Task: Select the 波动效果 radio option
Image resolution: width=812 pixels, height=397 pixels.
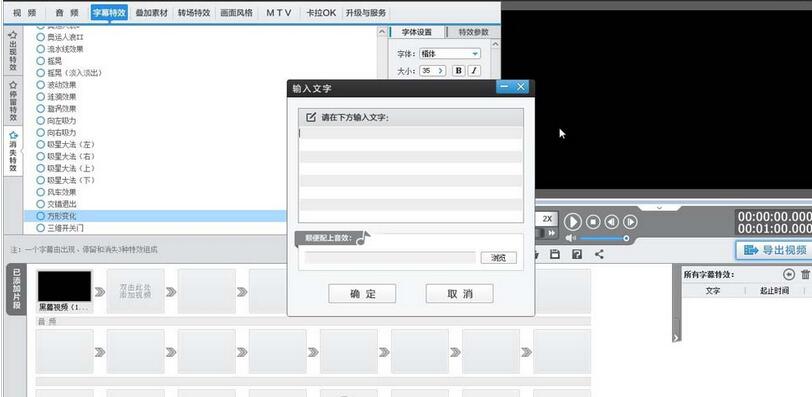Action: (40, 85)
